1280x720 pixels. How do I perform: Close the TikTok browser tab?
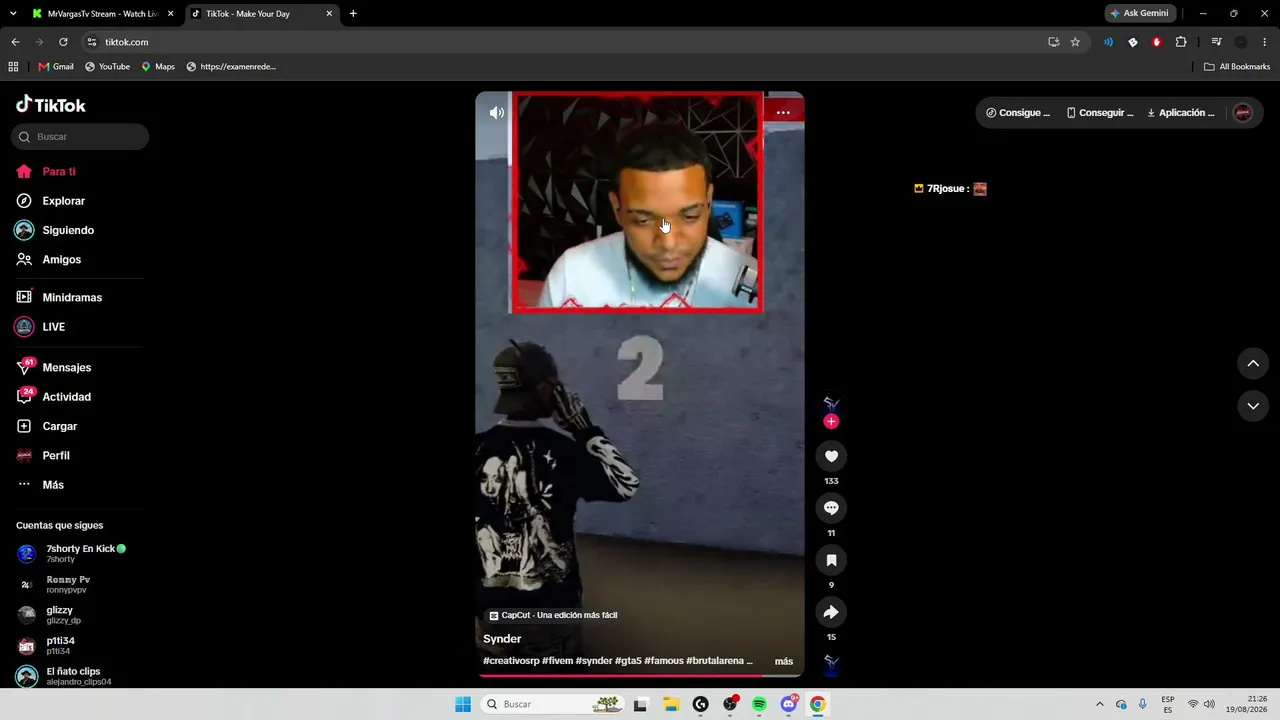tap(329, 14)
